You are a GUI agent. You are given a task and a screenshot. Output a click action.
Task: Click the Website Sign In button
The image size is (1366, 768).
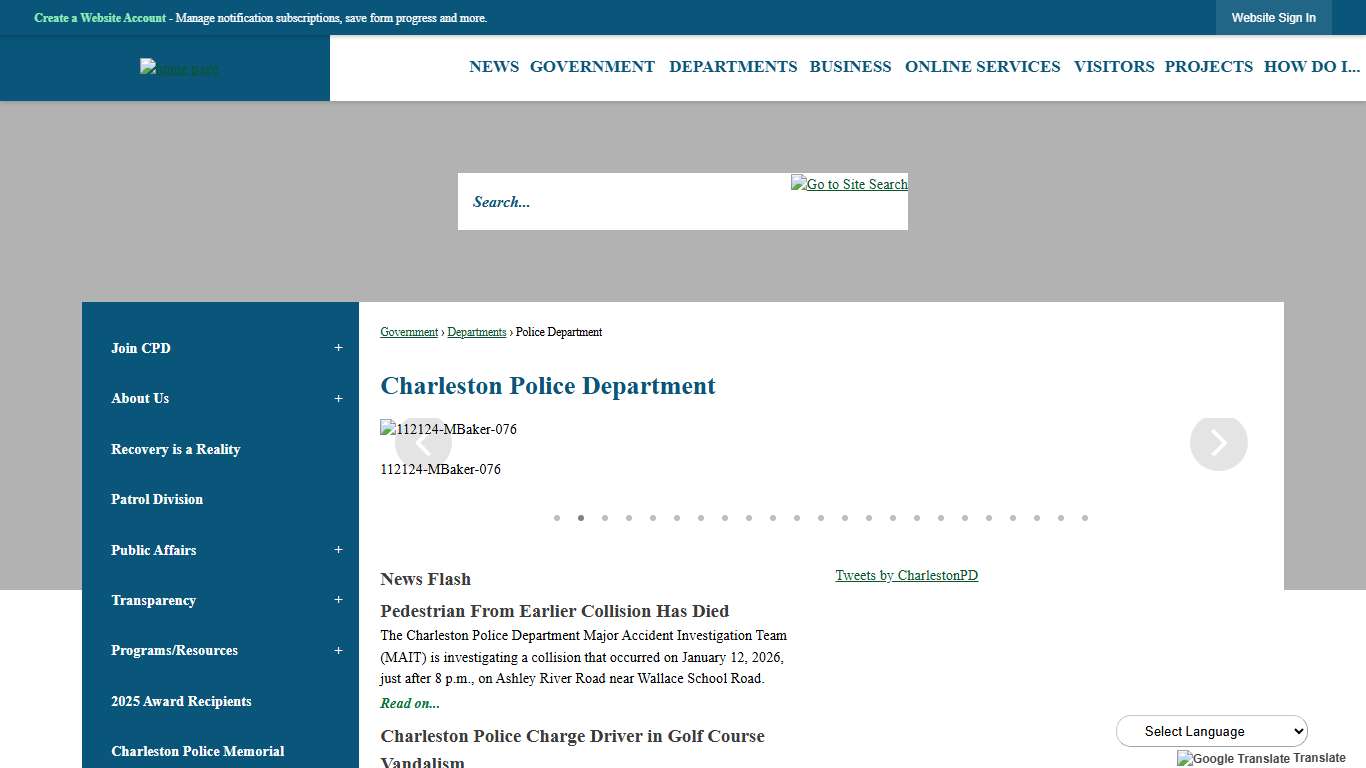point(1273,17)
